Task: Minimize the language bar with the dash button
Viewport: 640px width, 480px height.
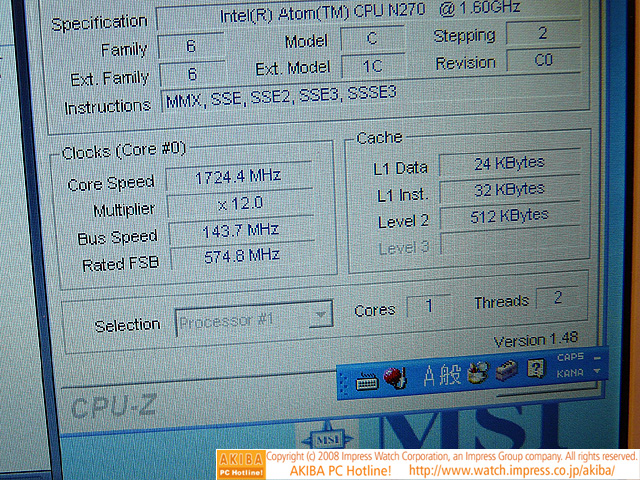Action: (x=597, y=356)
